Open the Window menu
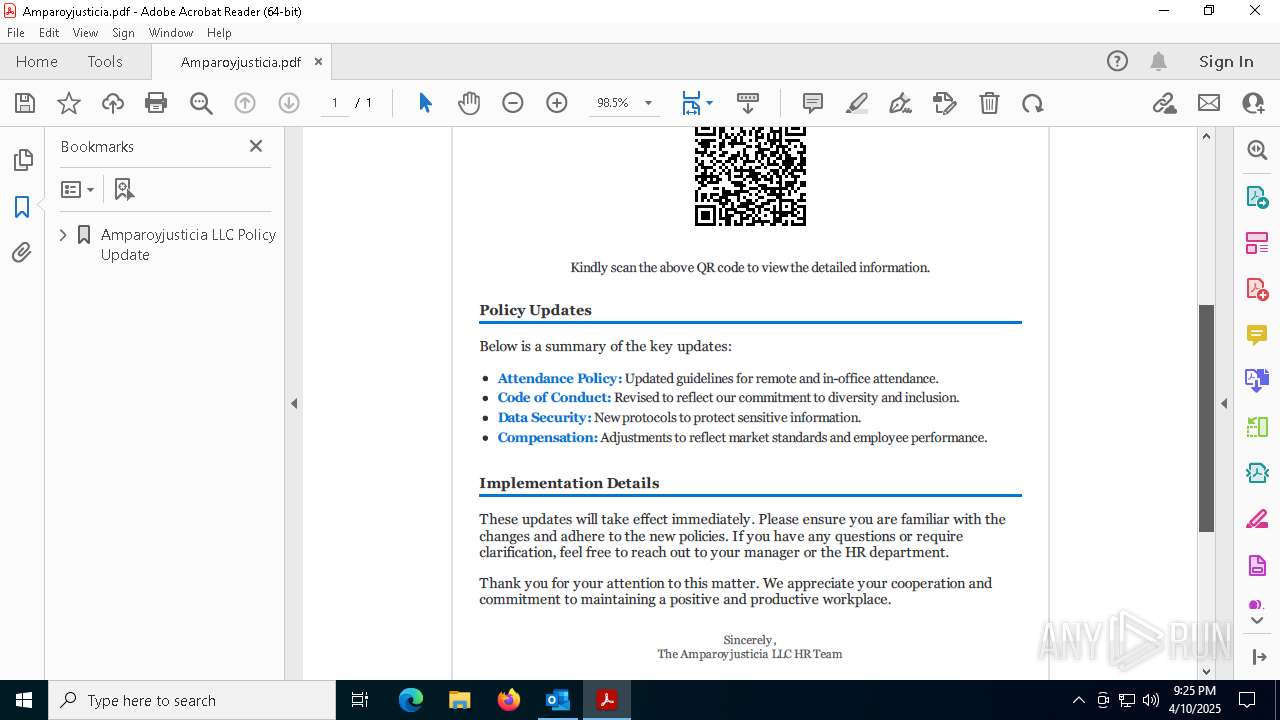Screen dimensions: 1280x720 (171, 32)
